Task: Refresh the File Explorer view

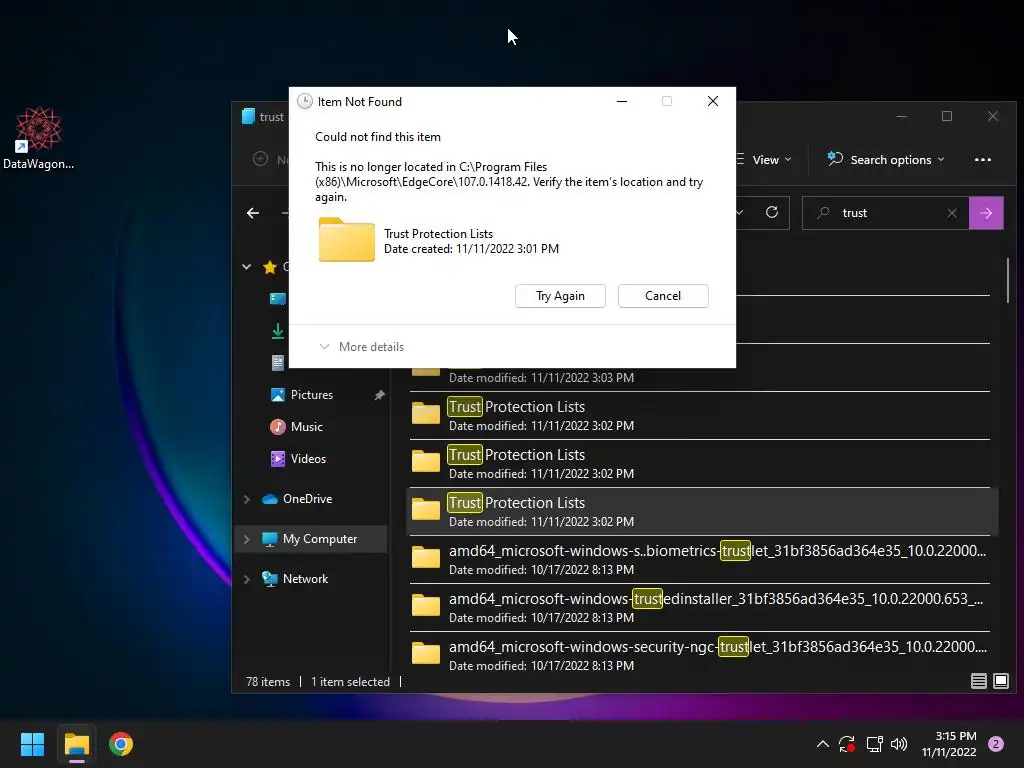Action: (772, 212)
